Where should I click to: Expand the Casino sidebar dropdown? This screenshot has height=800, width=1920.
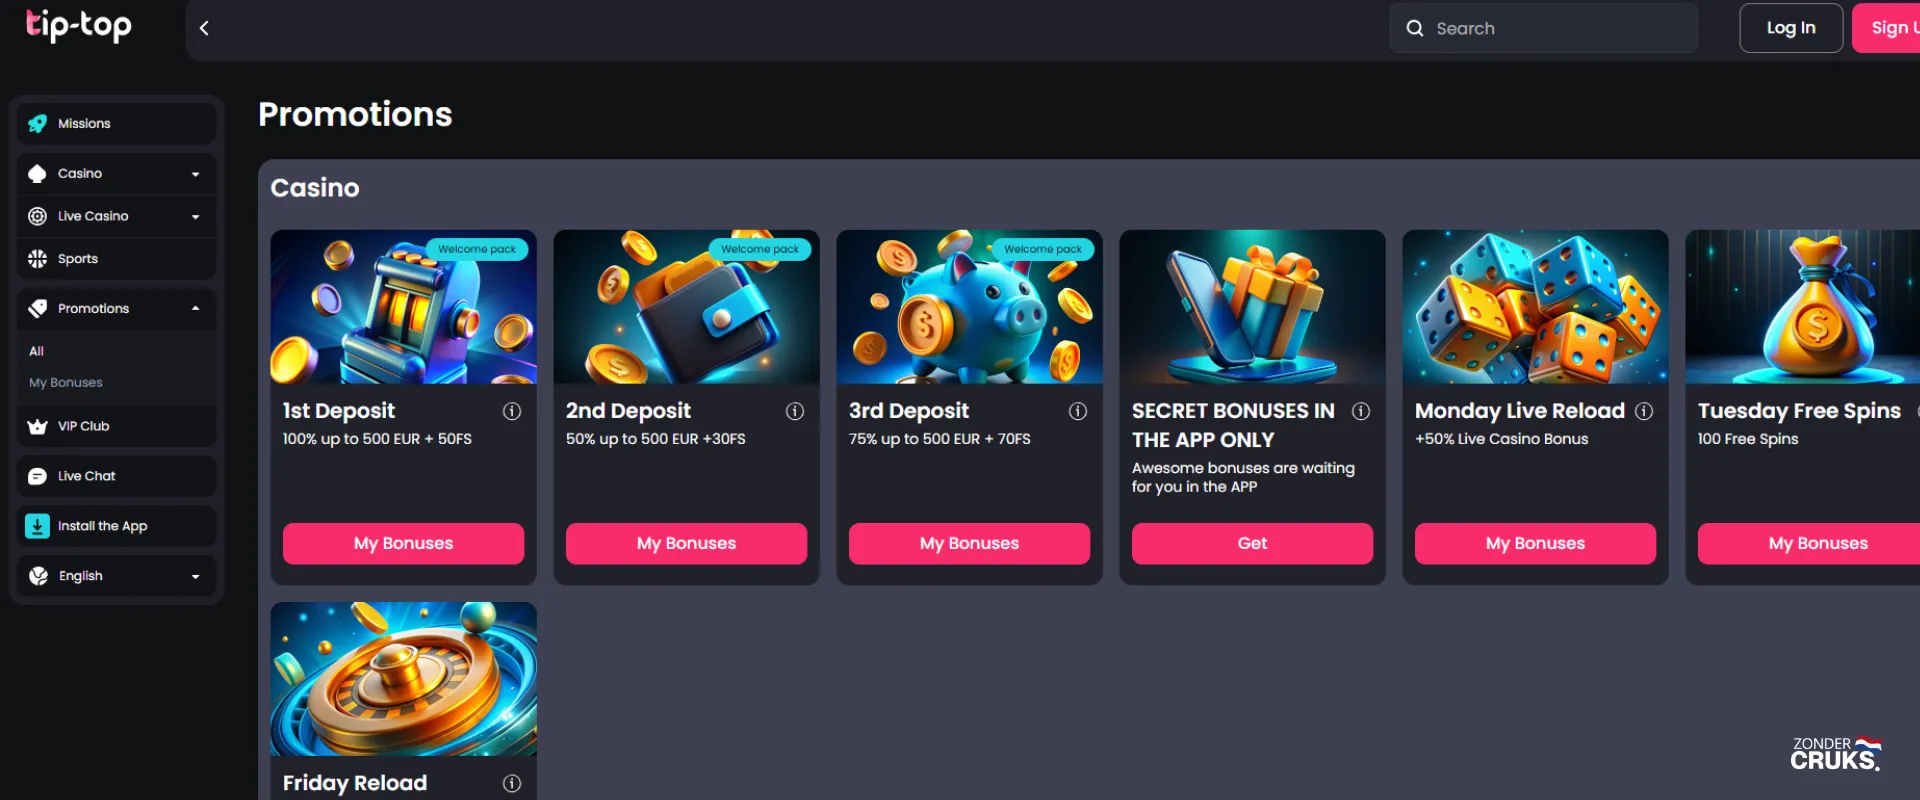(196, 173)
